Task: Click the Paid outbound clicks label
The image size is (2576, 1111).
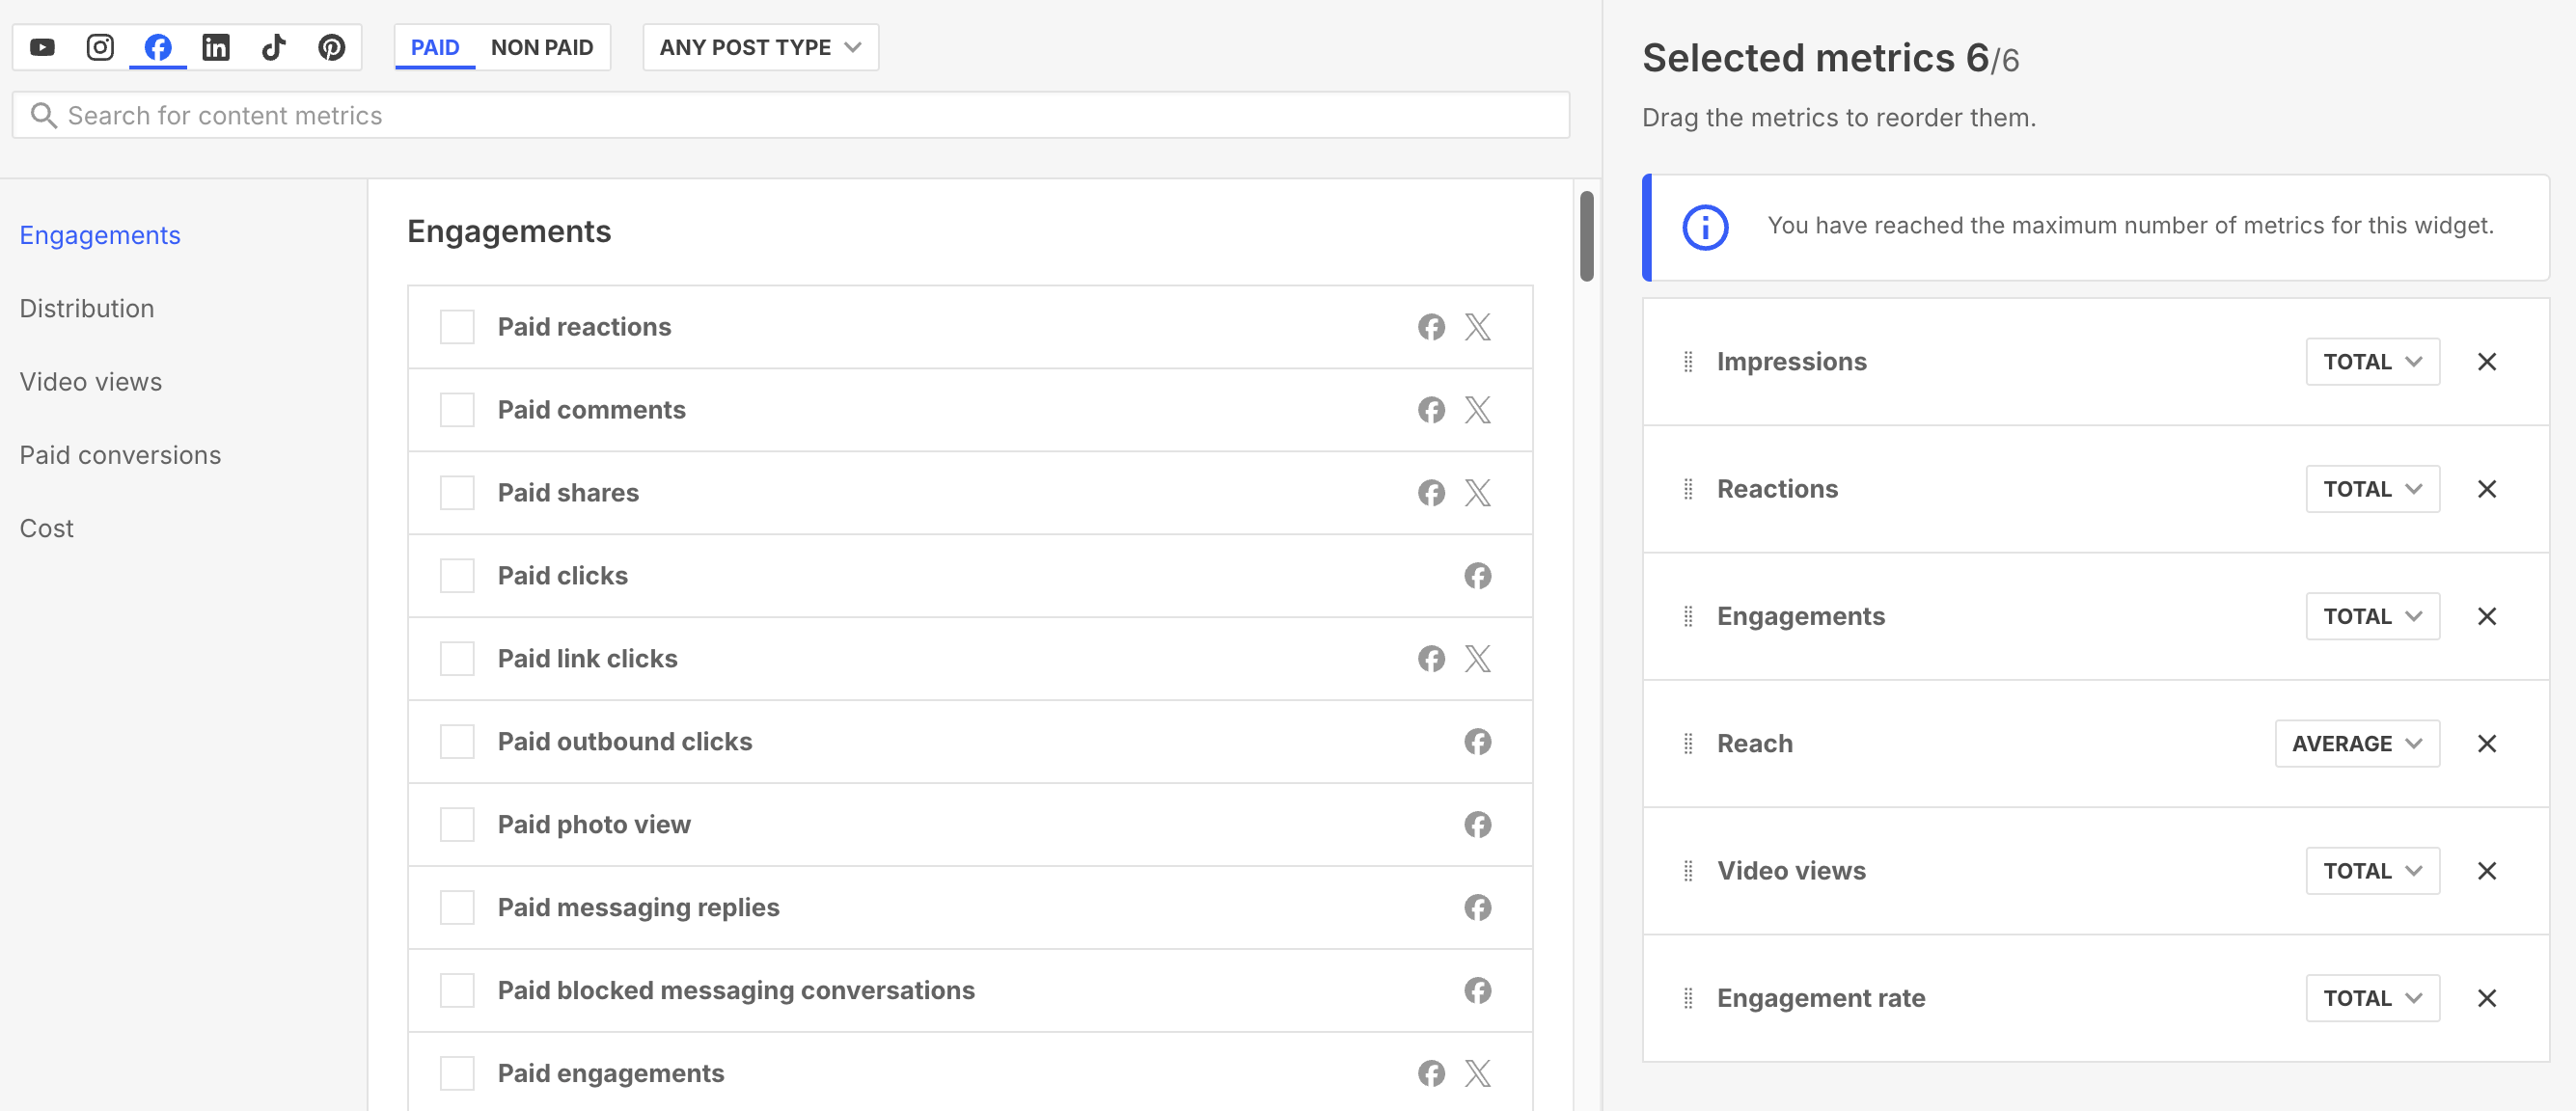Action: [x=625, y=742]
